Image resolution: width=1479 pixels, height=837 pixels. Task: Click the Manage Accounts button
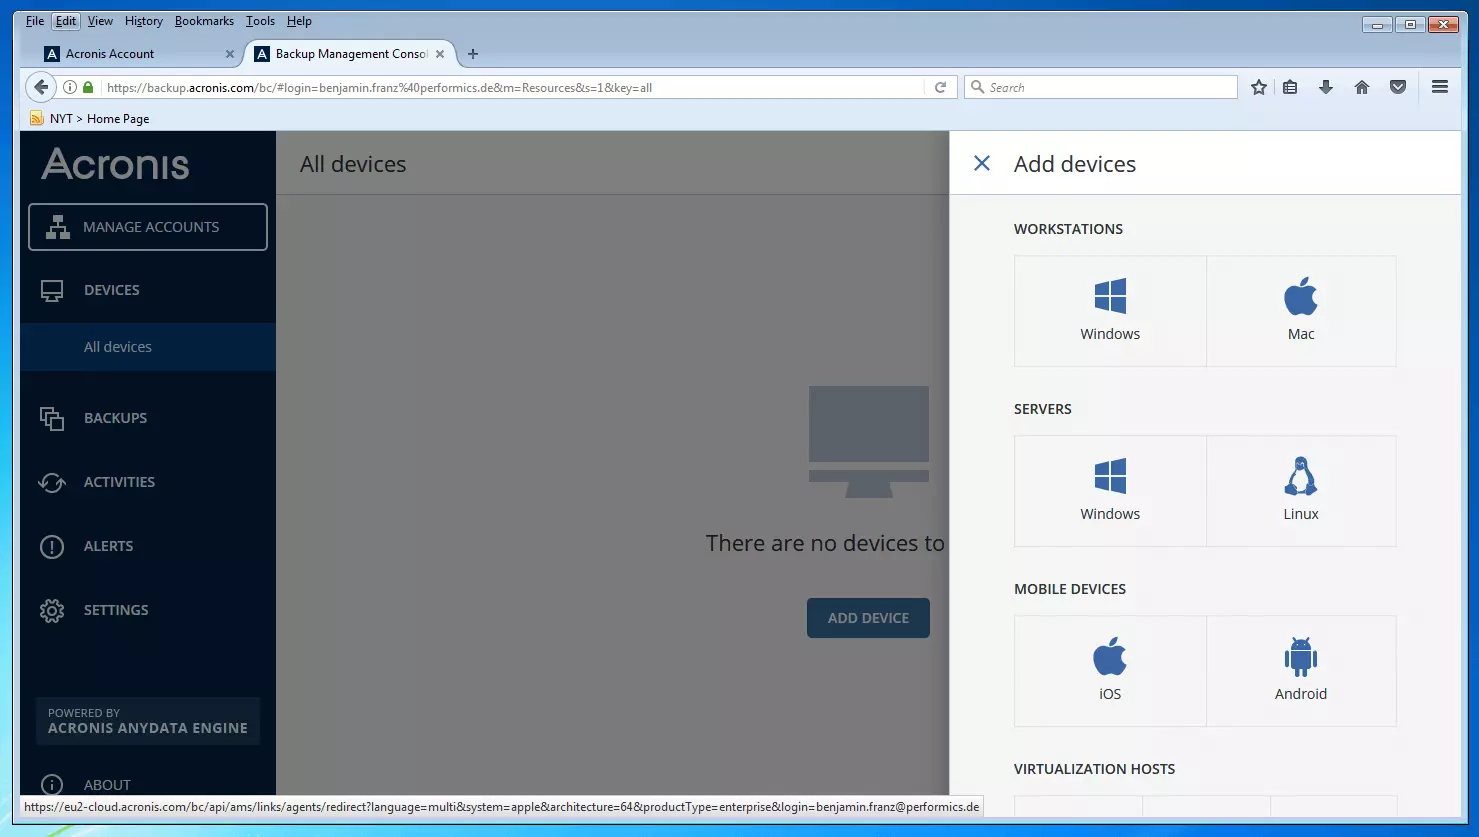[x=148, y=227]
